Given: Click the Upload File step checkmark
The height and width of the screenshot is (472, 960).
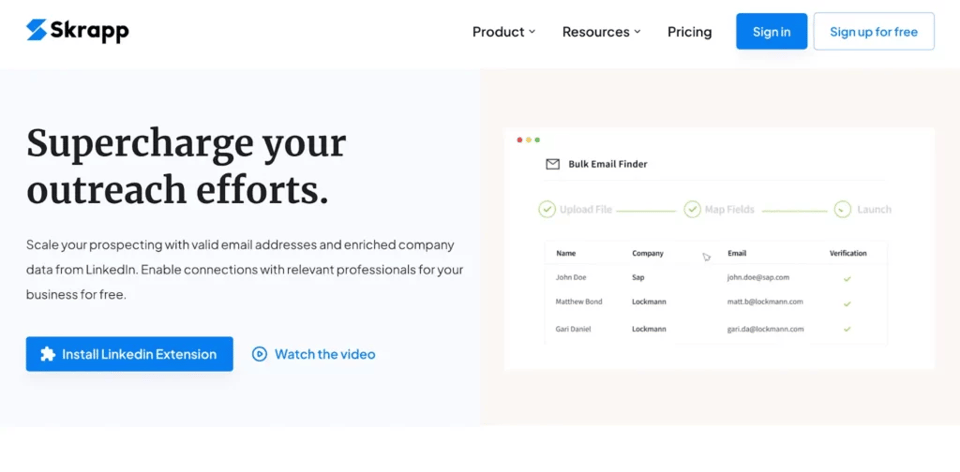Looking at the screenshot, I should (547, 209).
